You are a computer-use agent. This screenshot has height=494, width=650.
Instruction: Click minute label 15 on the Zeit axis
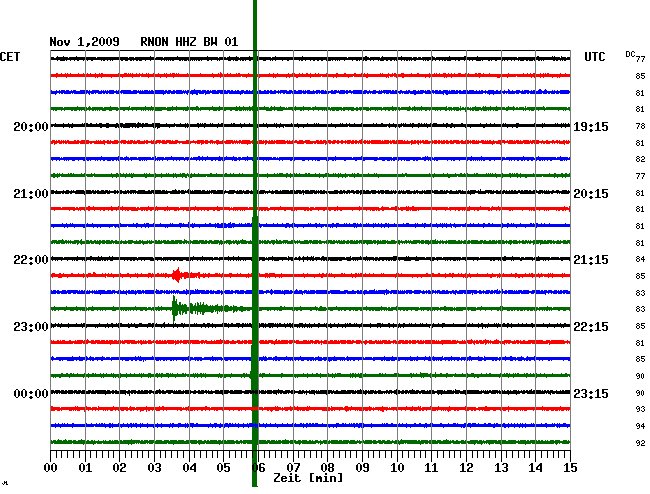click(x=570, y=468)
